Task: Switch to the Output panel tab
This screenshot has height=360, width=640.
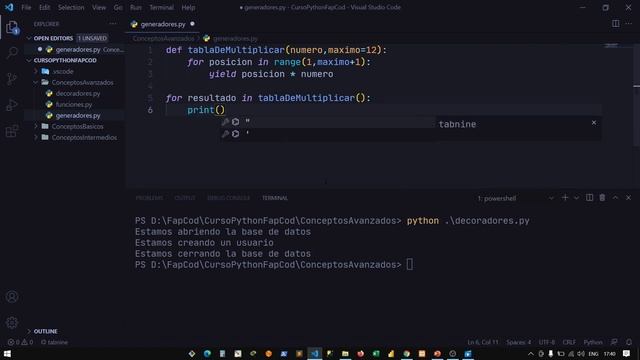Action: click(x=185, y=198)
